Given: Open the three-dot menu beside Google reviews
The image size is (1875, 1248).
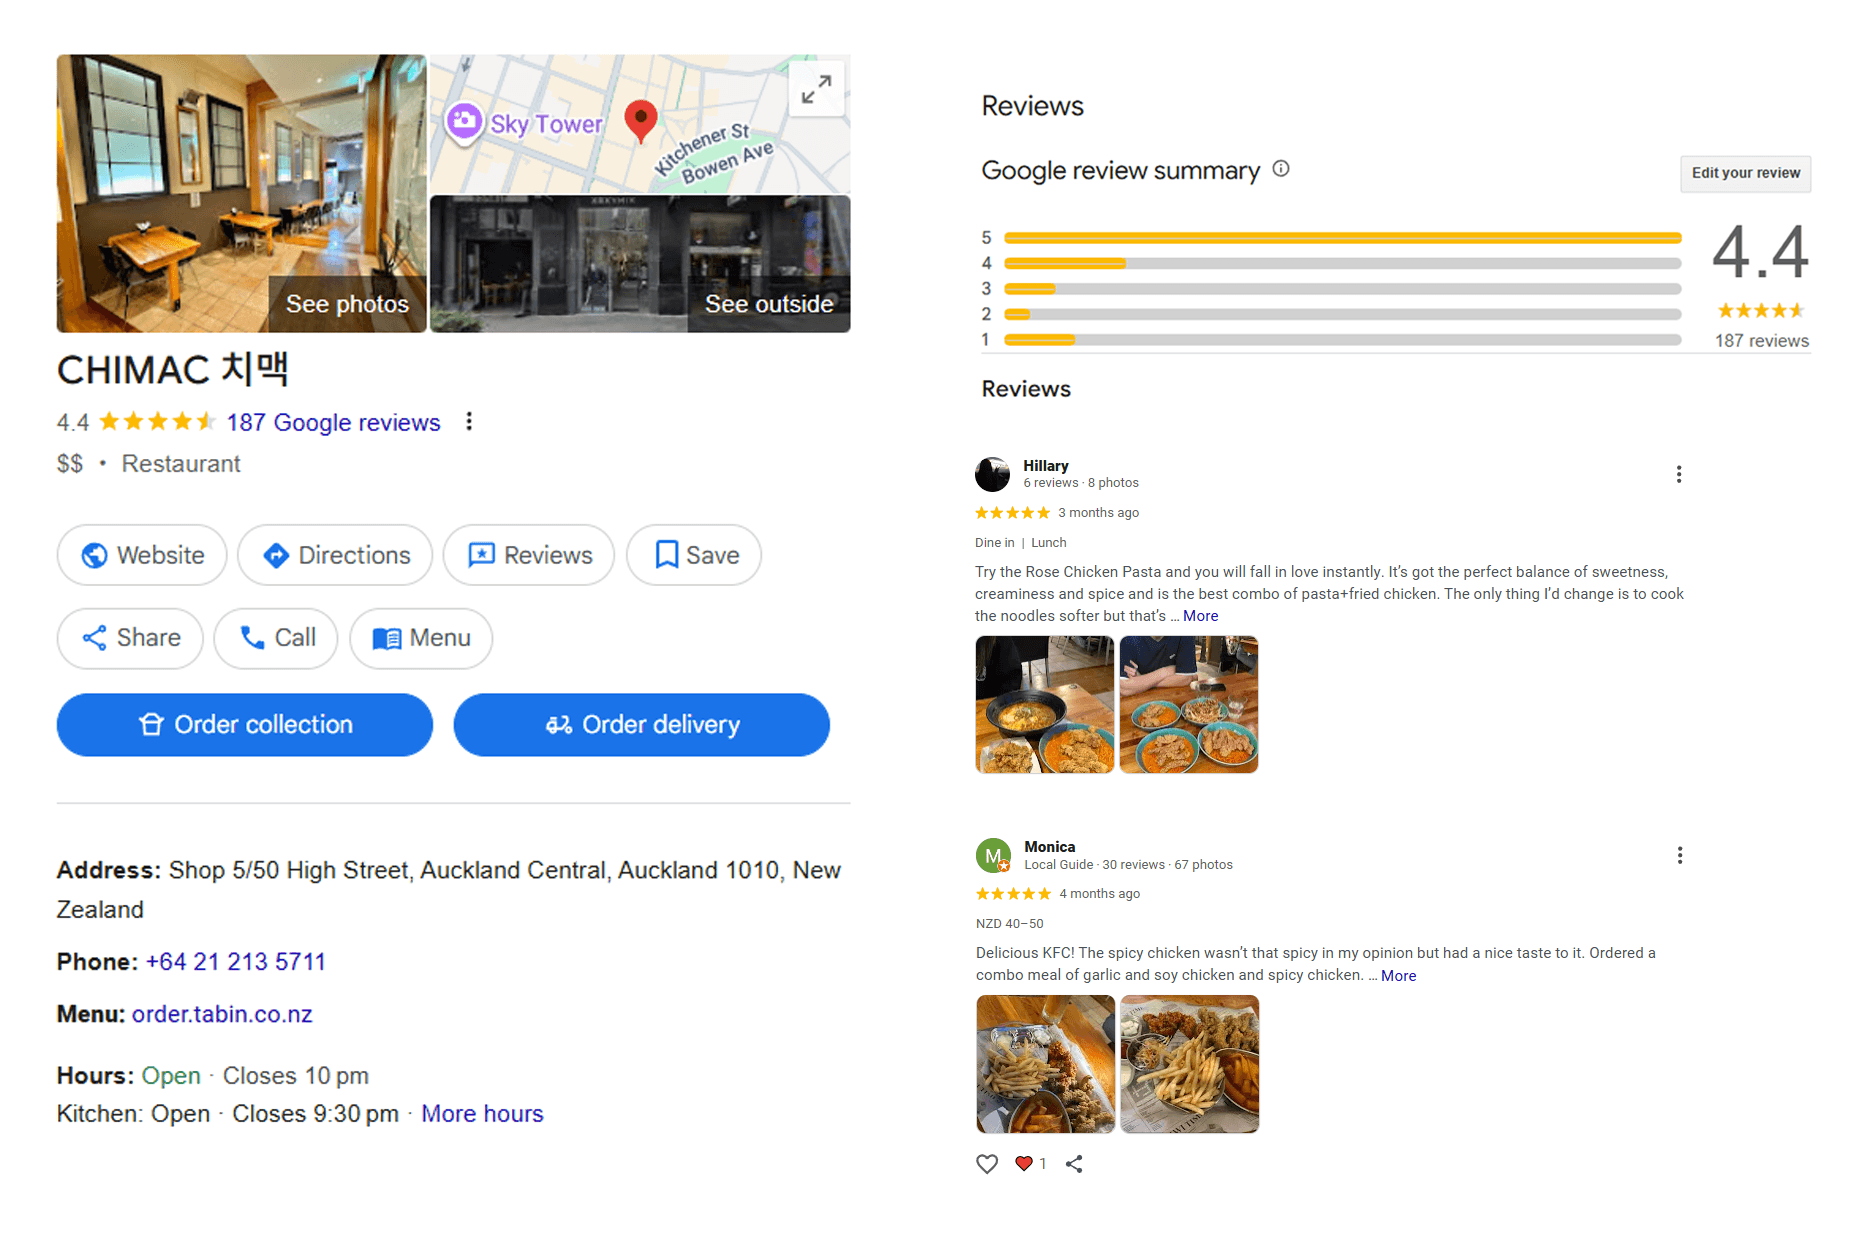Looking at the screenshot, I should (469, 422).
